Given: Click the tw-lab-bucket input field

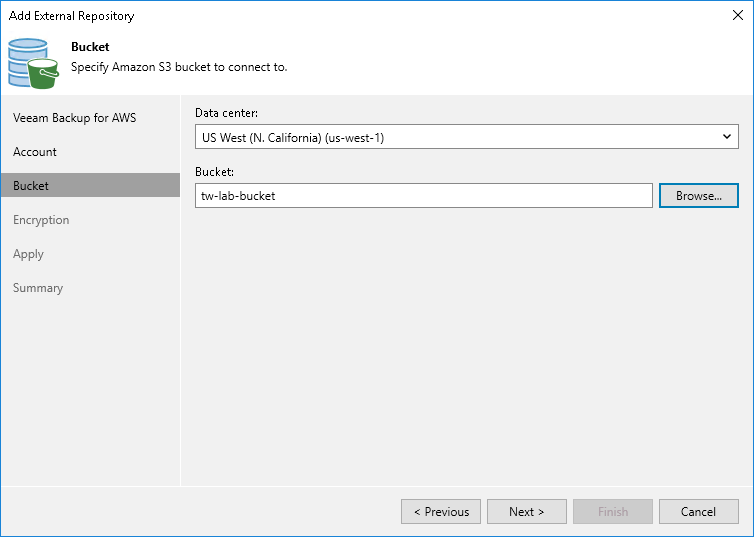Looking at the screenshot, I should (424, 196).
